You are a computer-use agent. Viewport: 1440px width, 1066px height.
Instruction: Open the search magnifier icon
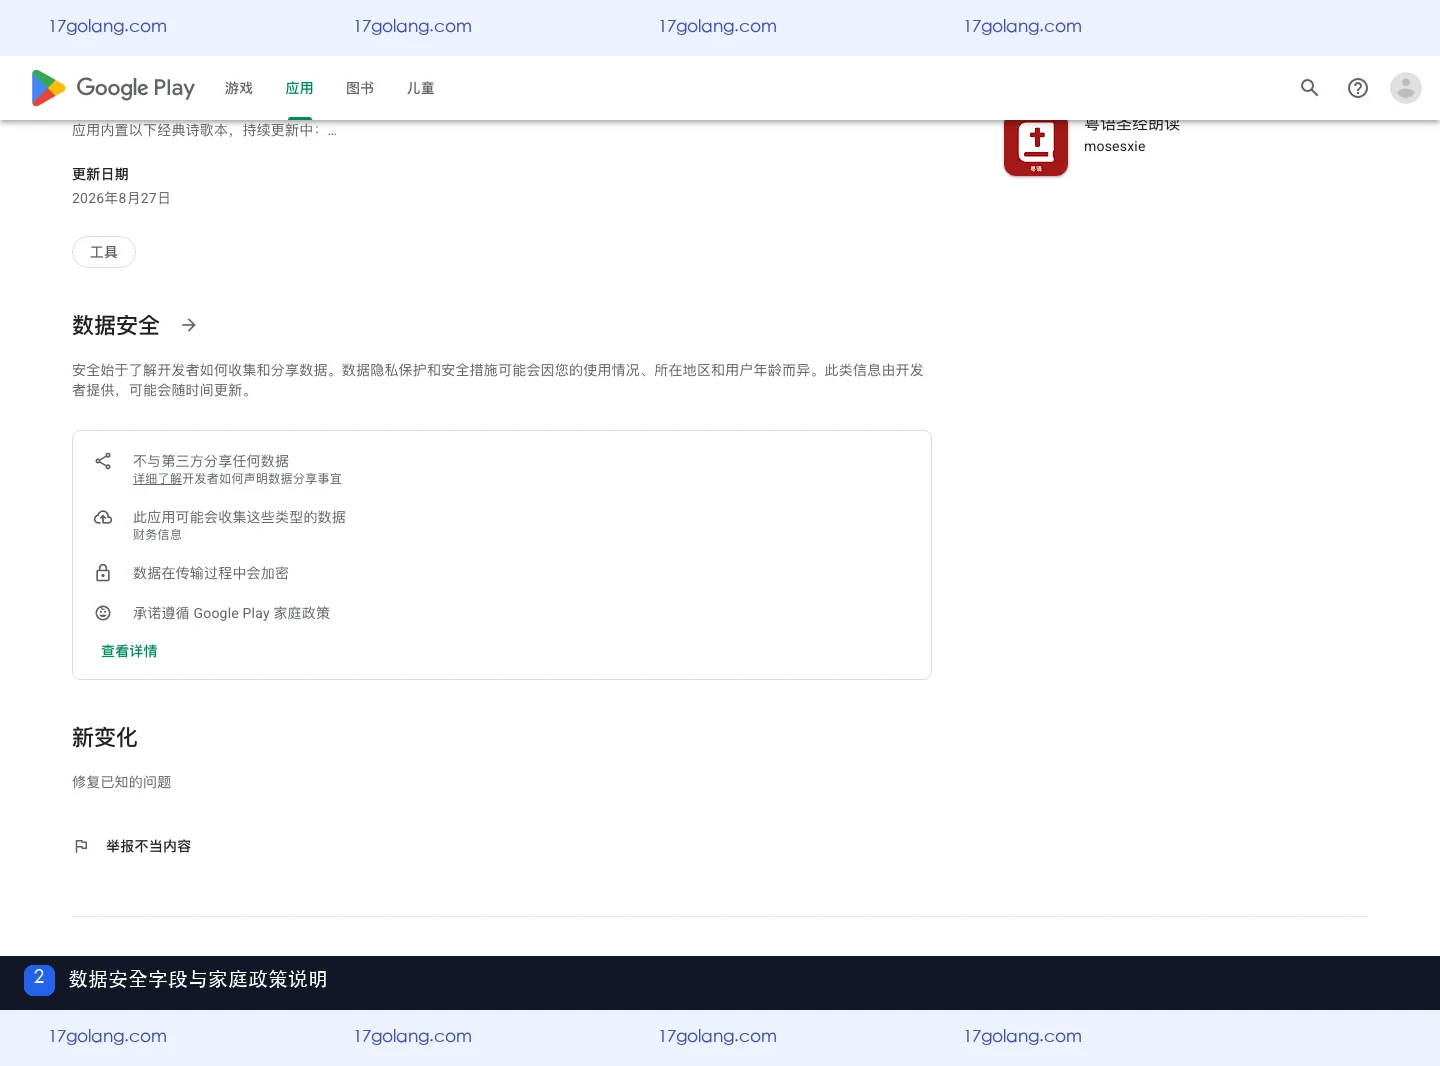coord(1310,88)
